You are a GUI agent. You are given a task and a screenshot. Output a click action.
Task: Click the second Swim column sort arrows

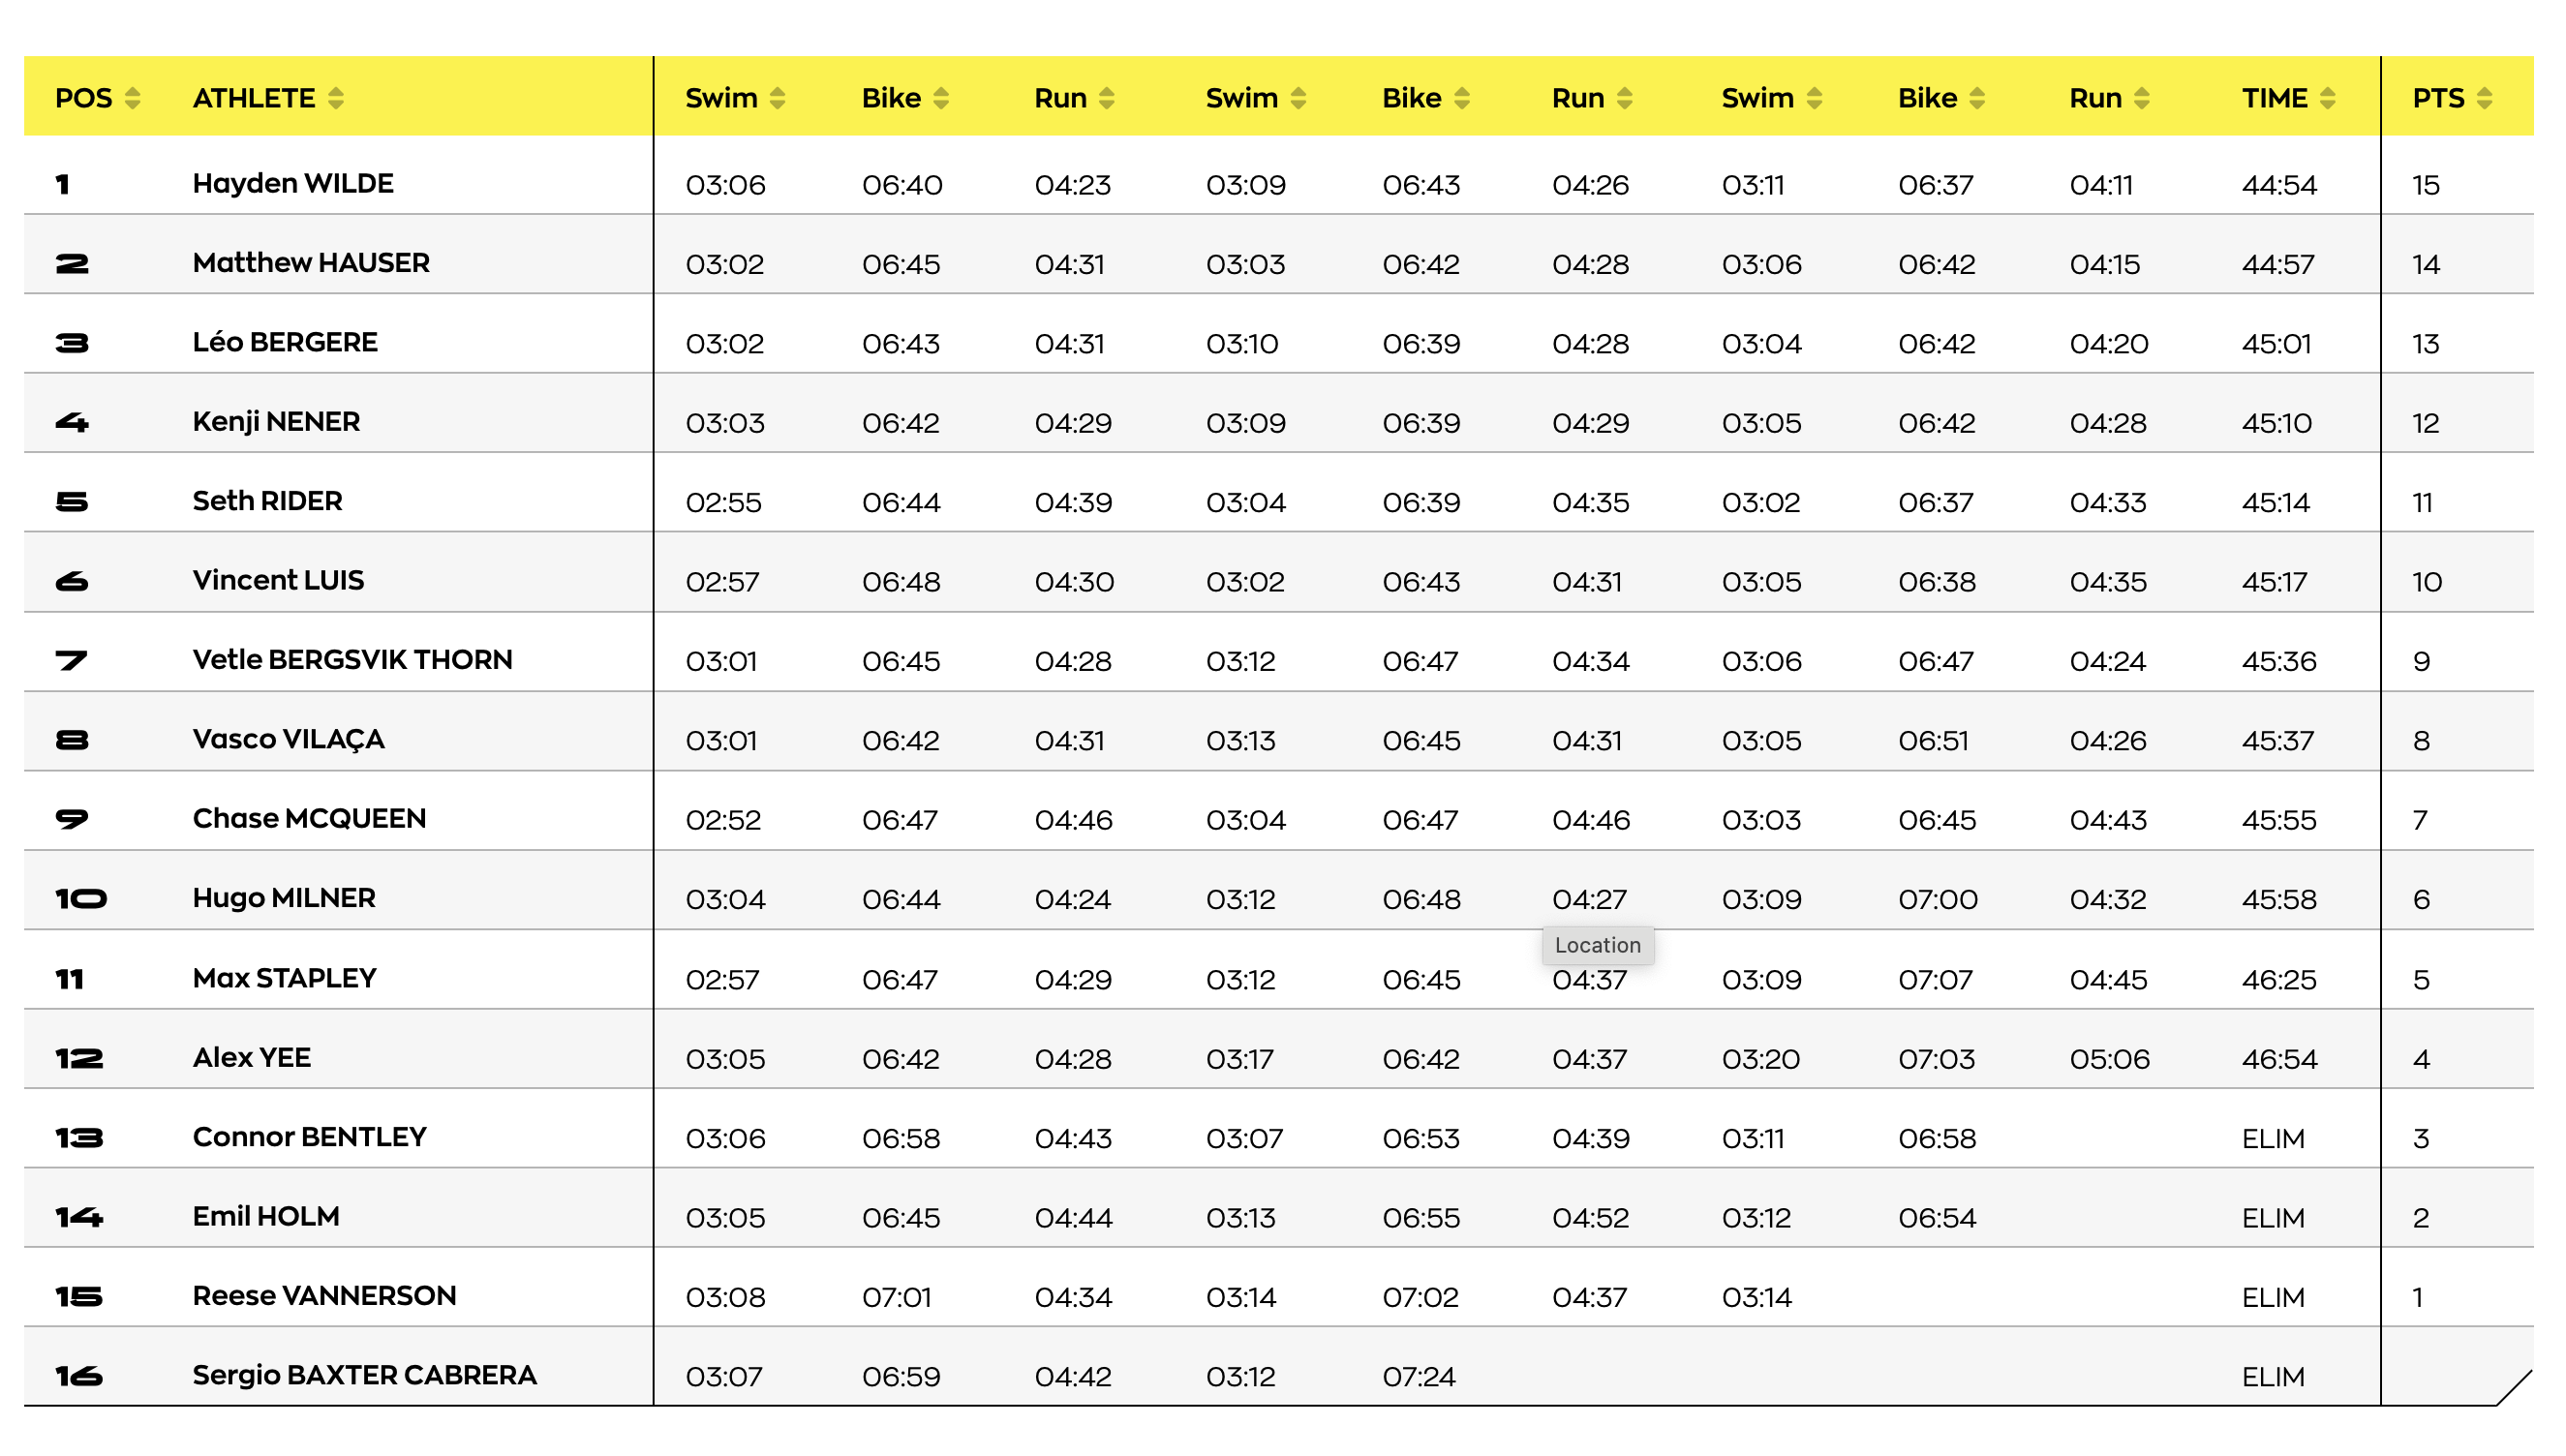click(1298, 98)
